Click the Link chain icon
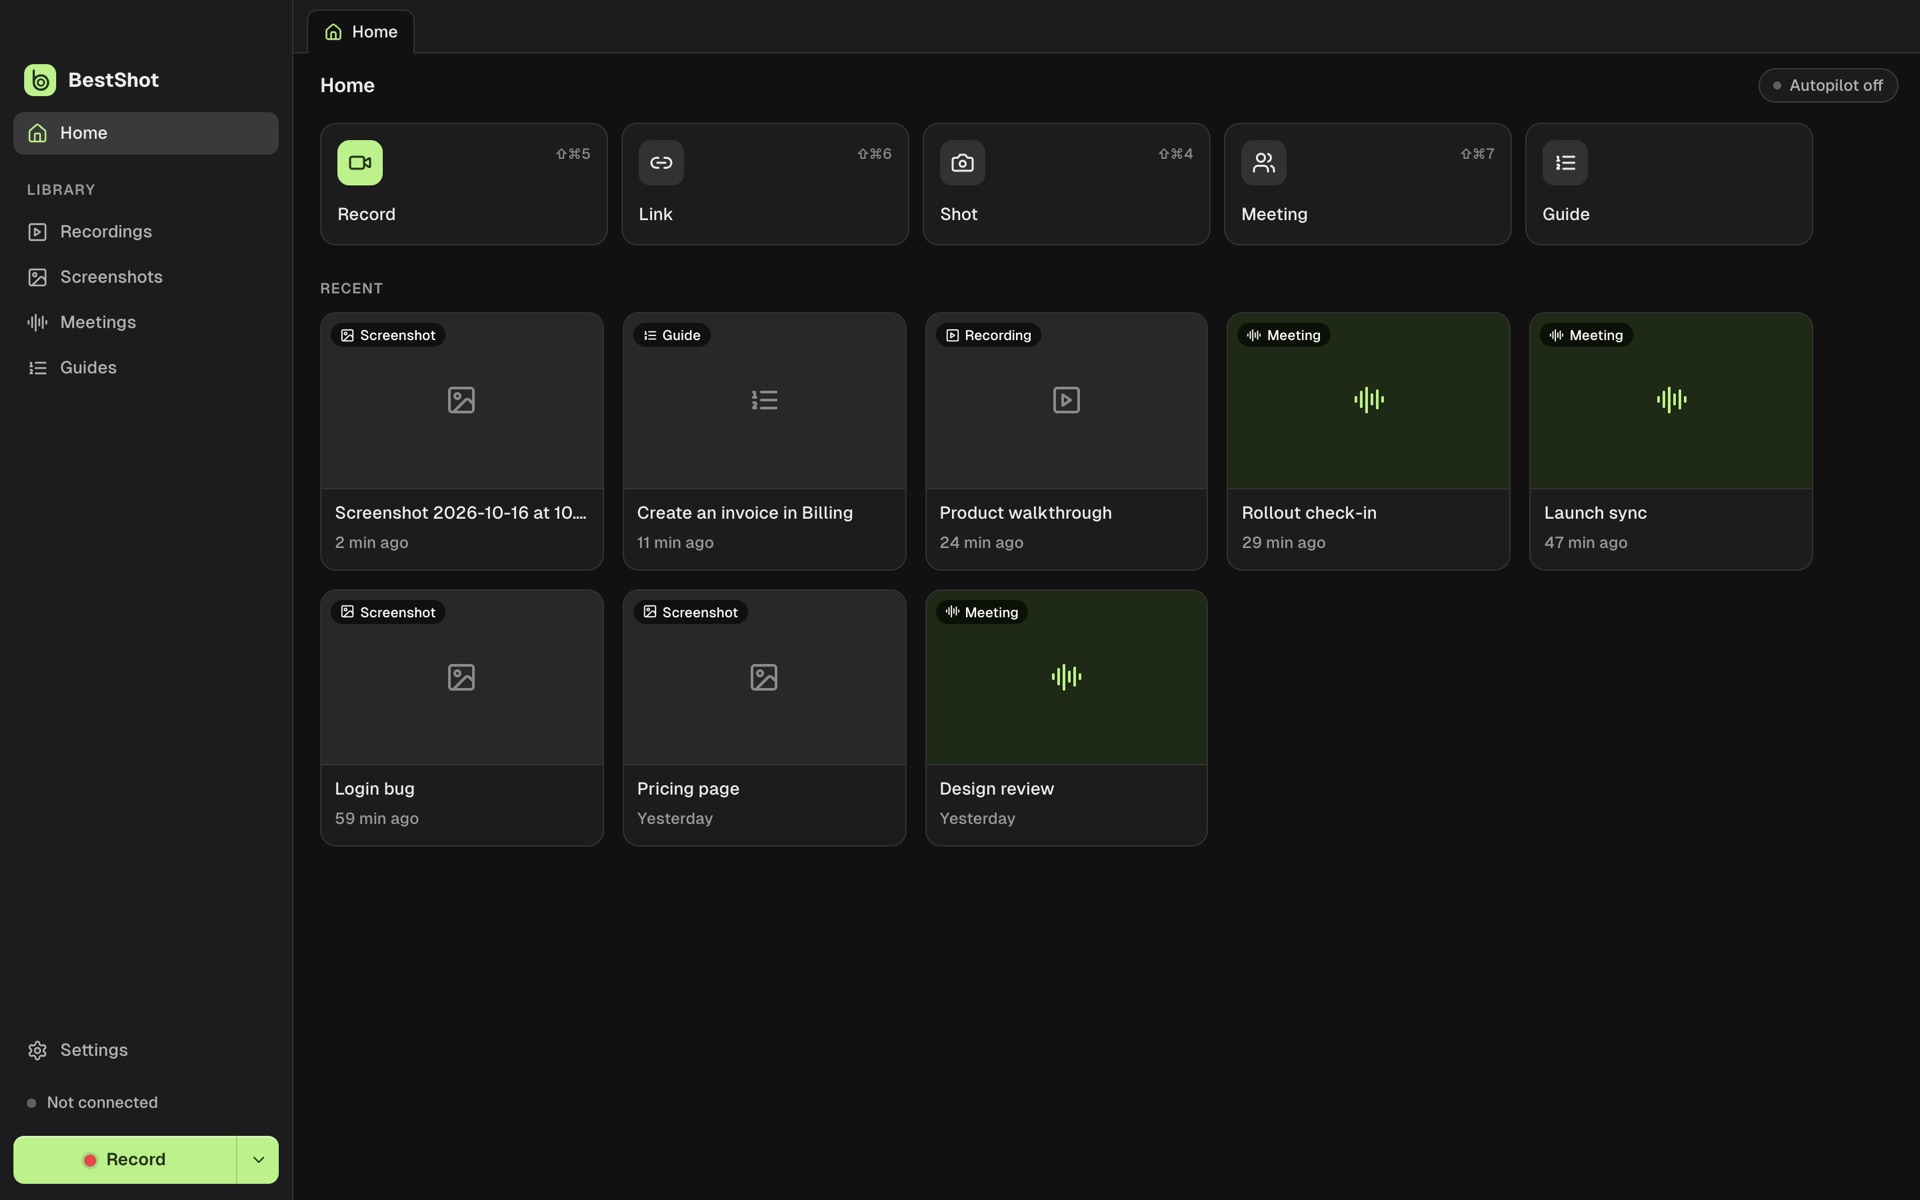The width and height of the screenshot is (1920, 1200). click(661, 163)
